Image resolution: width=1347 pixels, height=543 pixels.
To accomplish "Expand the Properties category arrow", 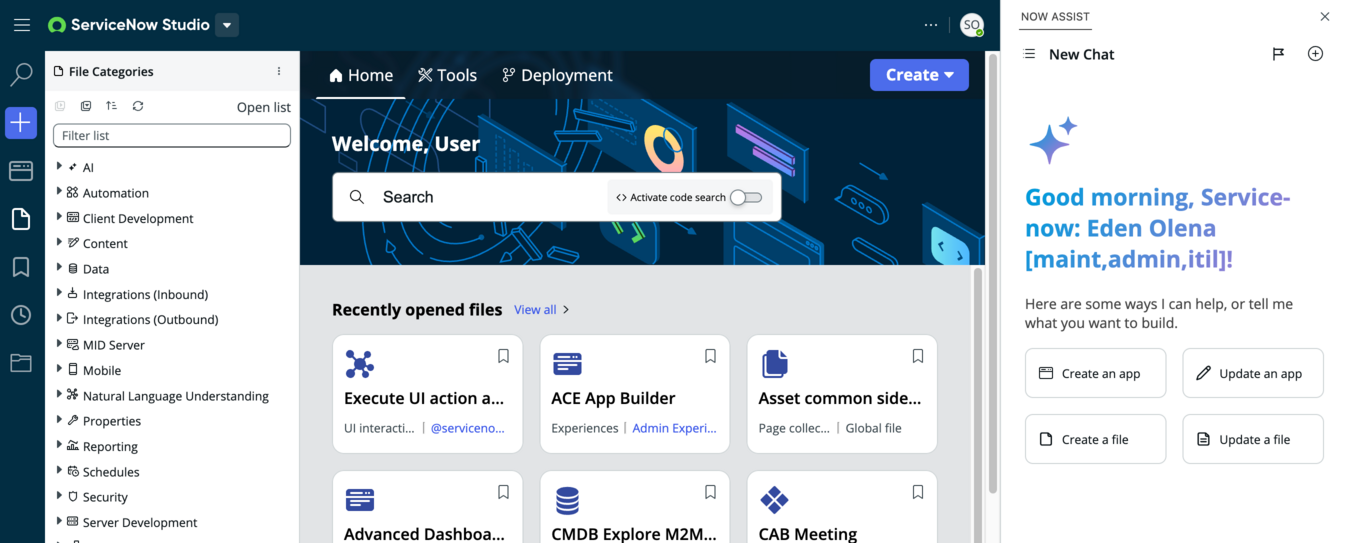I will [59, 420].
